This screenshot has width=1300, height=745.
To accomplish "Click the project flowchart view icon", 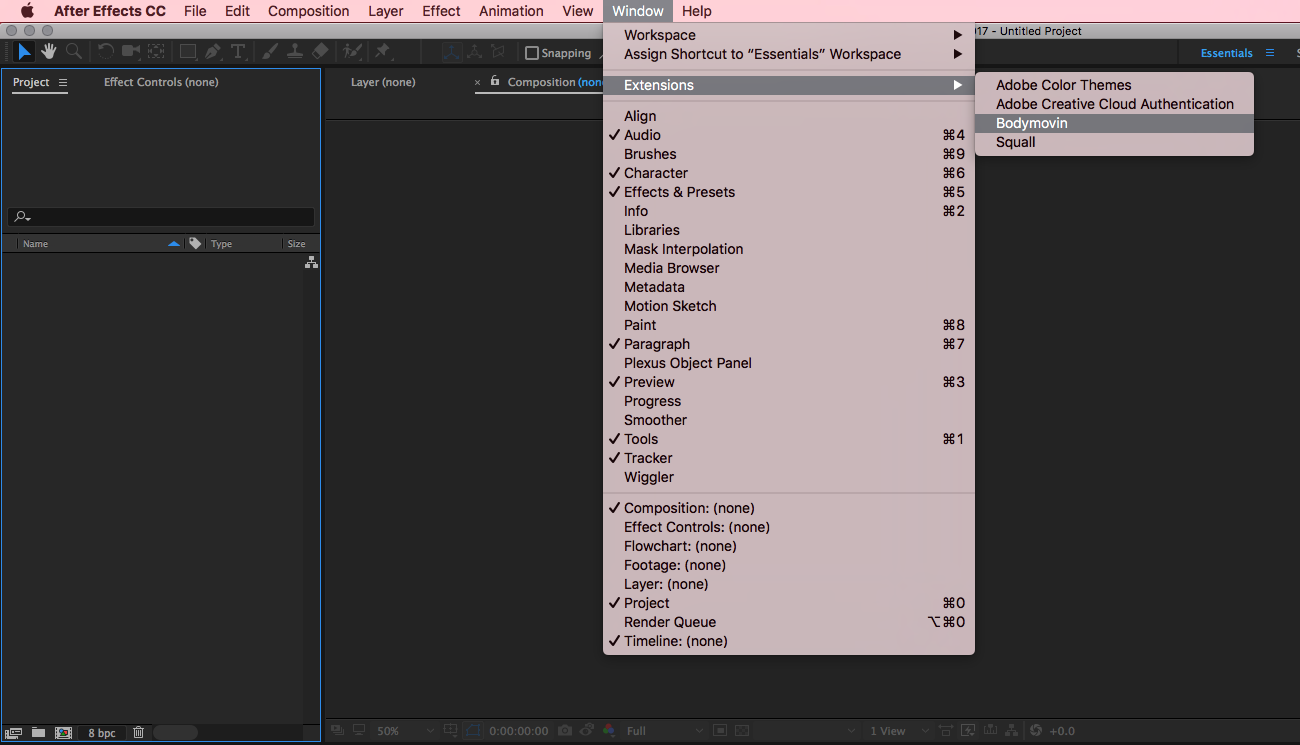I will click(x=311, y=262).
